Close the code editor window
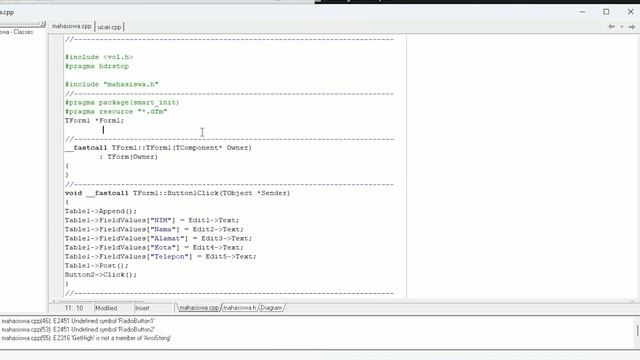640x360 pixels. coord(630,12)
